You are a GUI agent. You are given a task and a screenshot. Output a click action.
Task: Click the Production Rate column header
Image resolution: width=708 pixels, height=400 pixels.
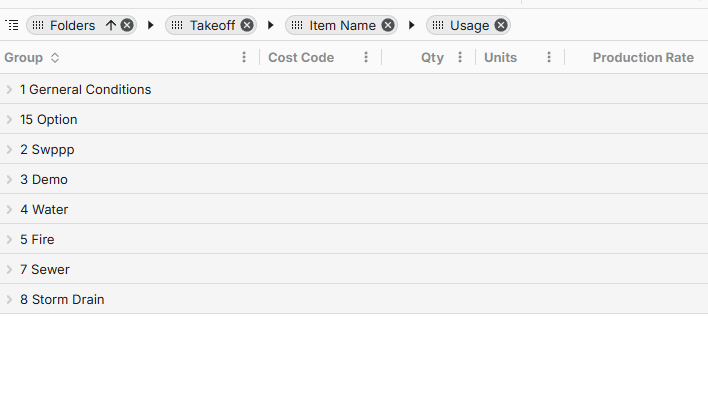[x=642, y=58]
